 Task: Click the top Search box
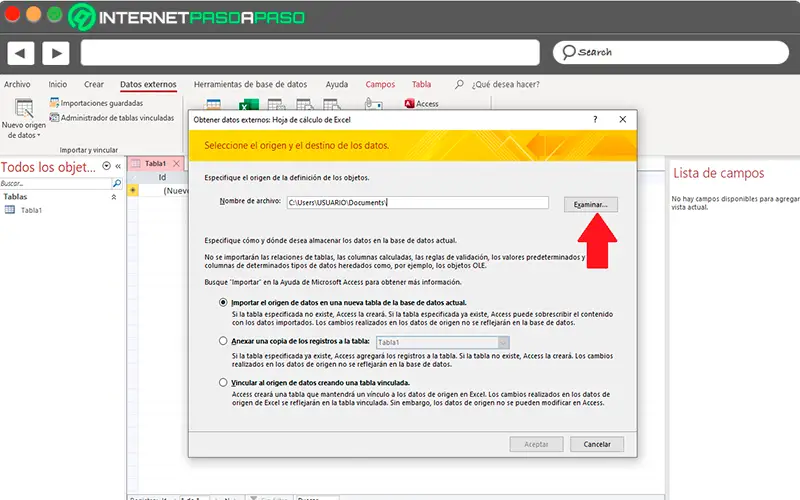click(671, 53)
